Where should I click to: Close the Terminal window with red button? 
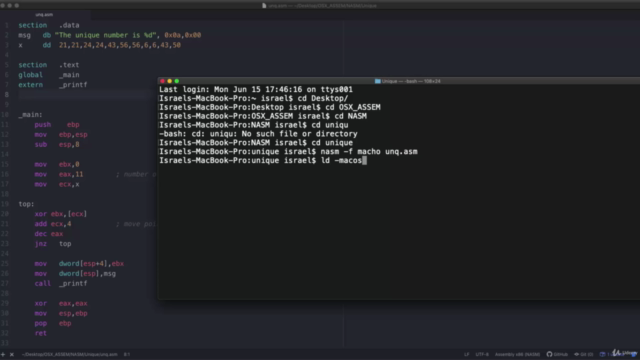162,81
